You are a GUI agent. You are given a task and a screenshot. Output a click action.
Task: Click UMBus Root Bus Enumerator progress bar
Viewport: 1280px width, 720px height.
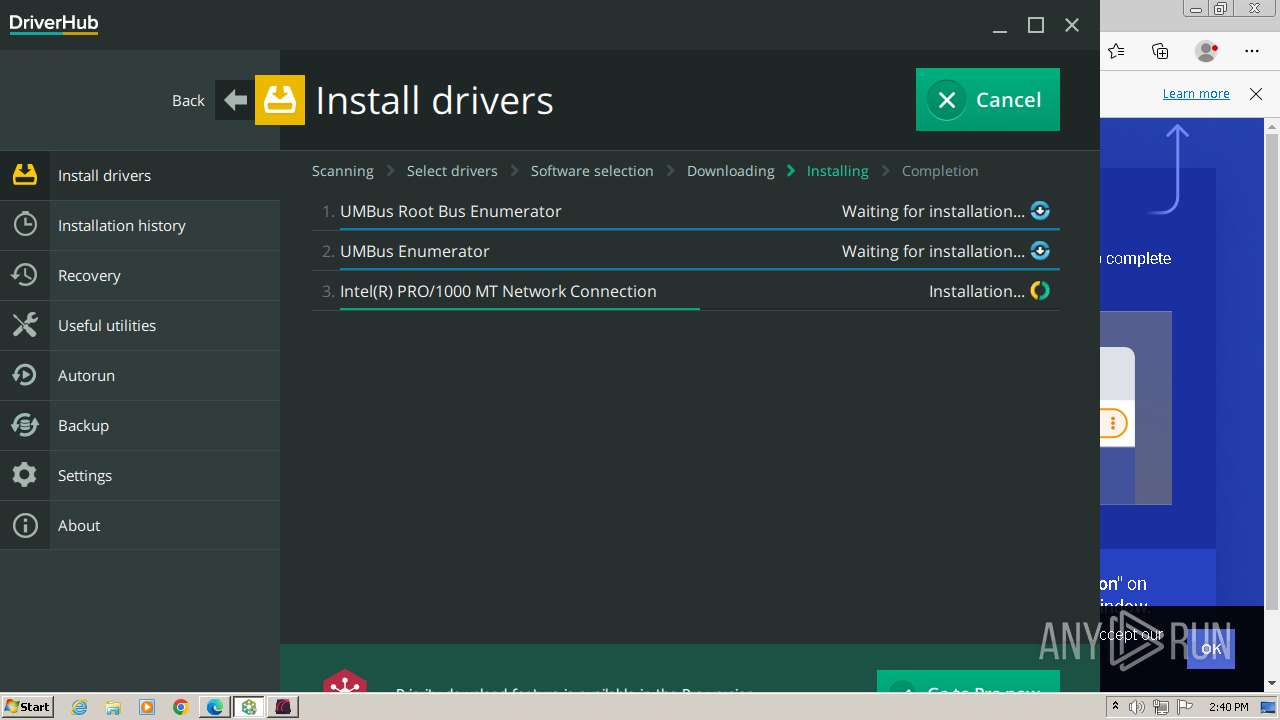click(x=700, y=229)
